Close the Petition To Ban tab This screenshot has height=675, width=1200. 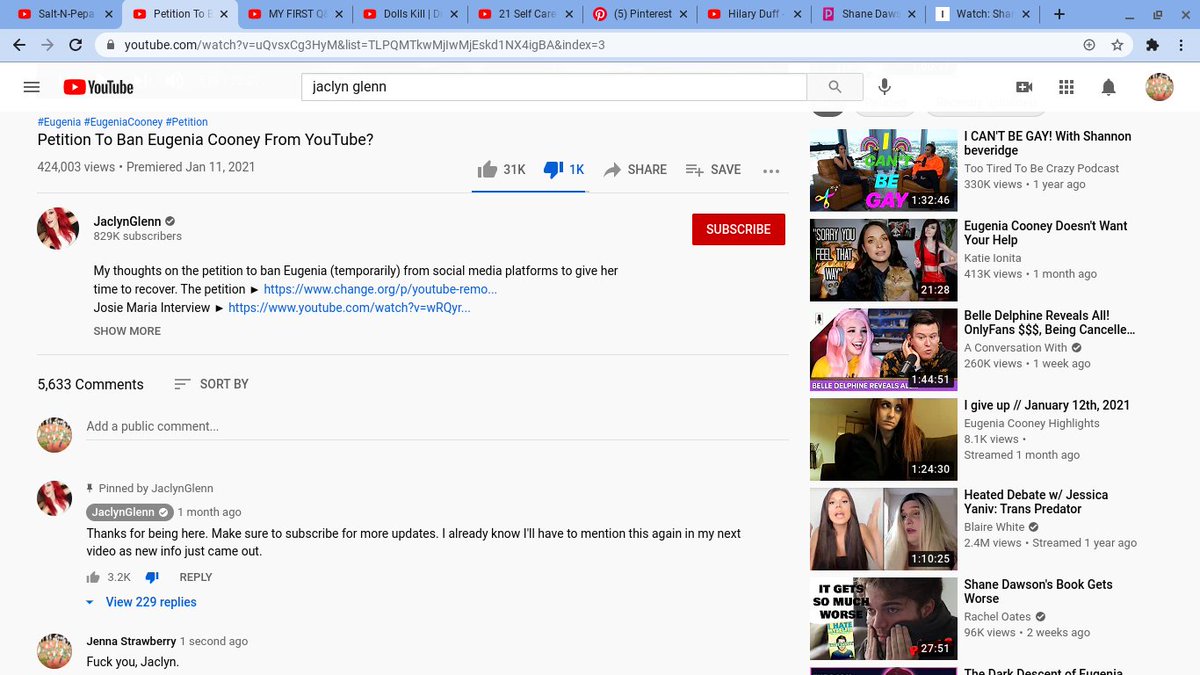tap(223, 14)
